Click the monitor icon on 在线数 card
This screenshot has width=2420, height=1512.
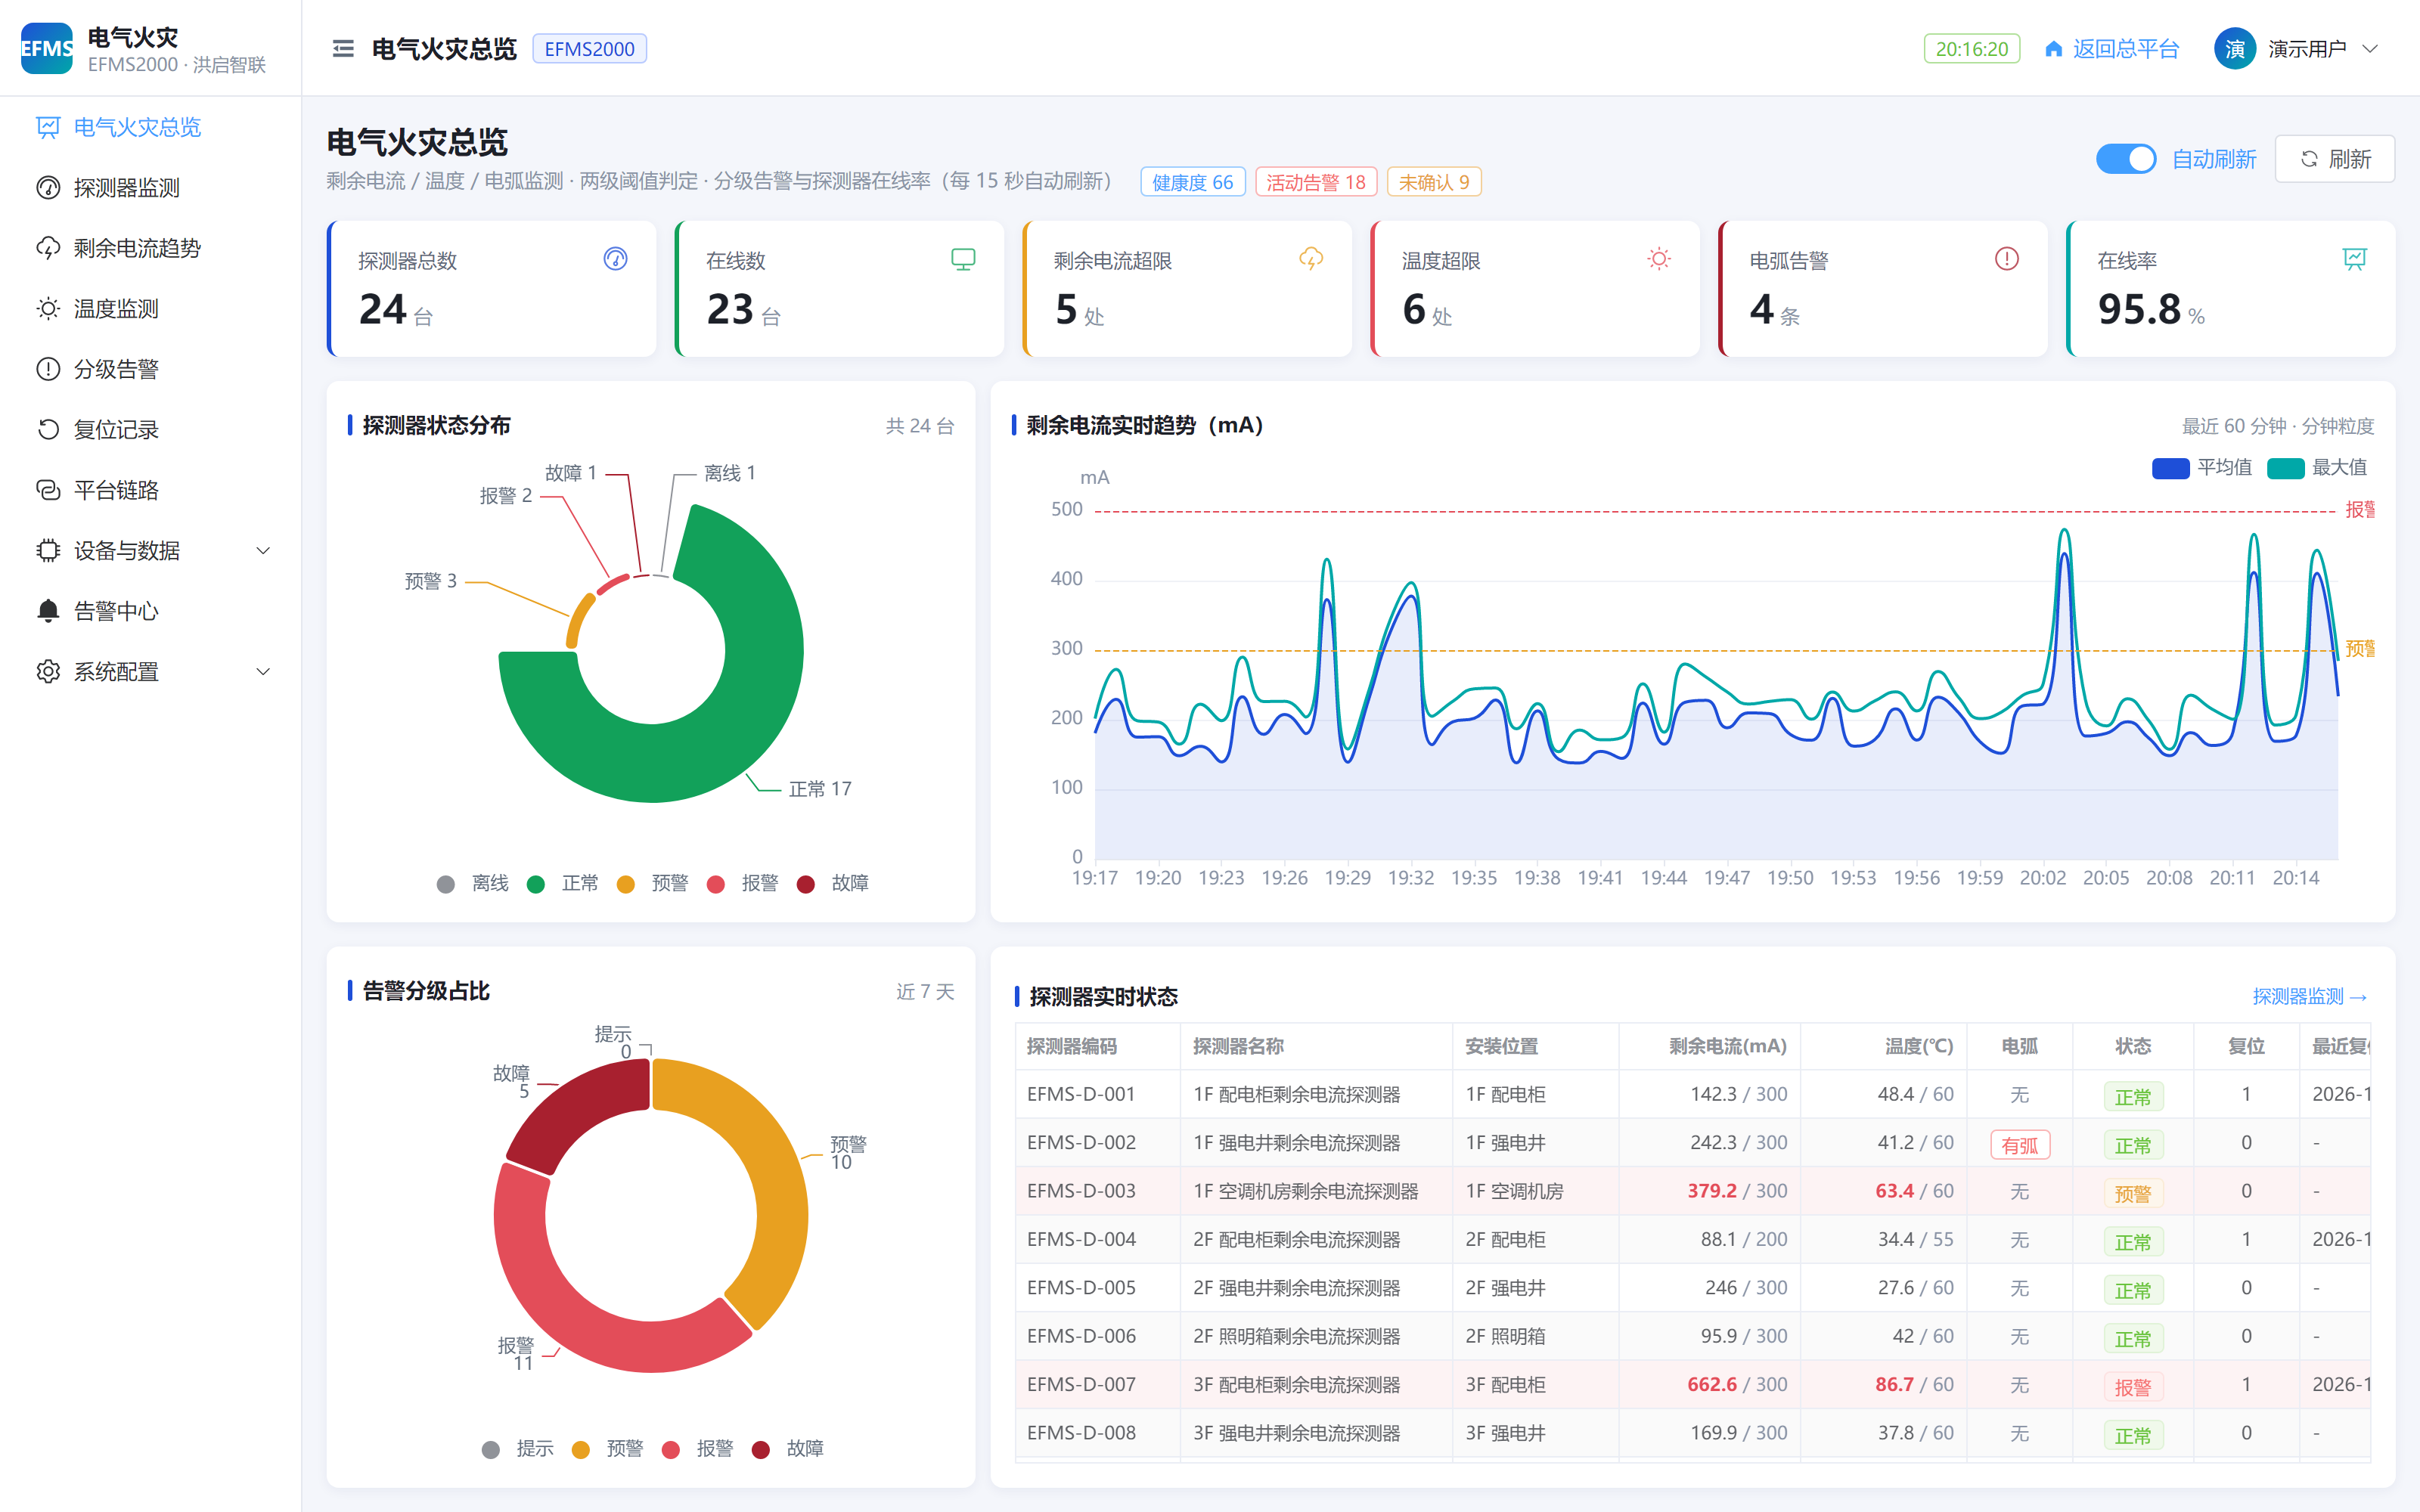963,259
